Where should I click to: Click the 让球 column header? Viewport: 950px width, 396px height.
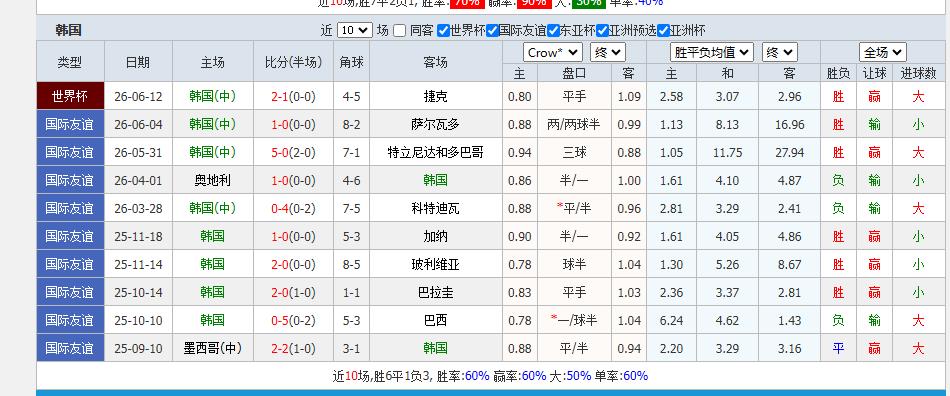[x=874, y=73]
